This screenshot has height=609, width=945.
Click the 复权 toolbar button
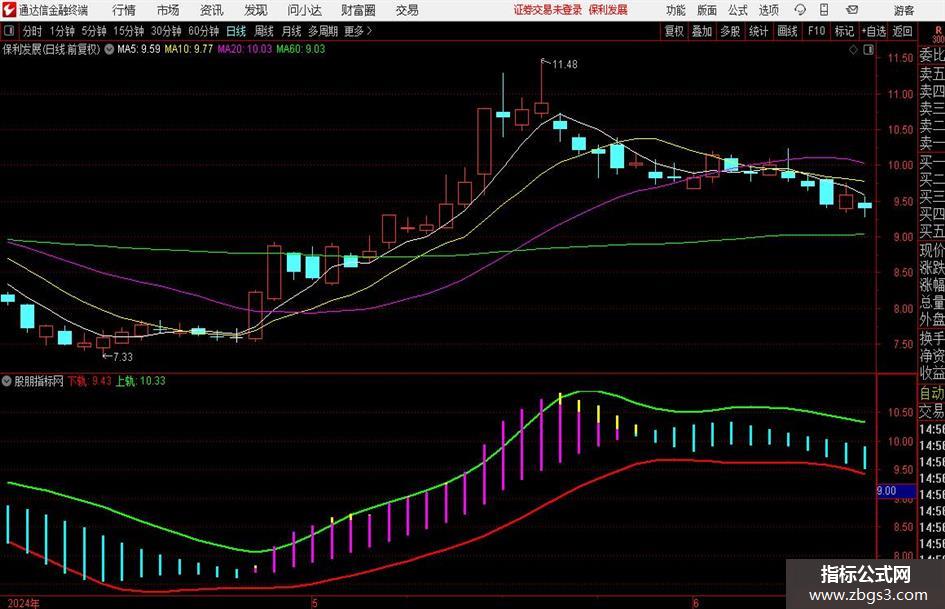[x=674, y=31]
